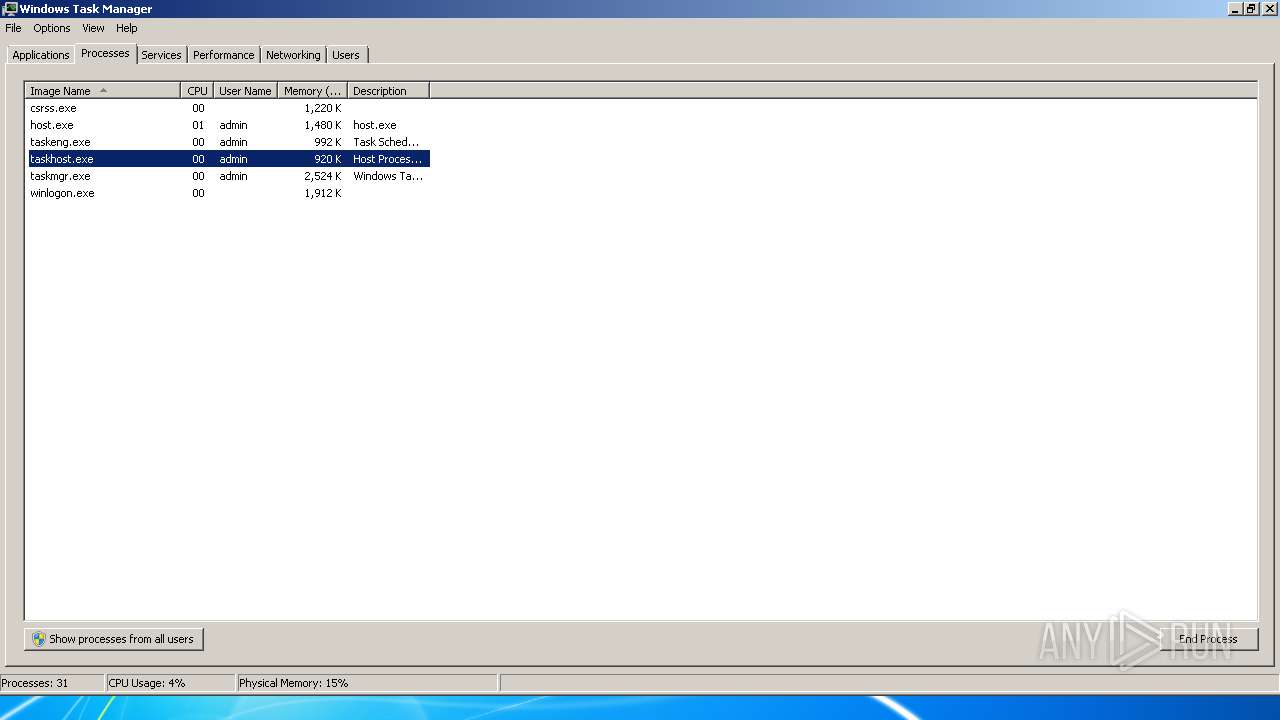Click CPU value 01 for host.exe
This screenshot has height=720, width=1280.
(198, 125)
